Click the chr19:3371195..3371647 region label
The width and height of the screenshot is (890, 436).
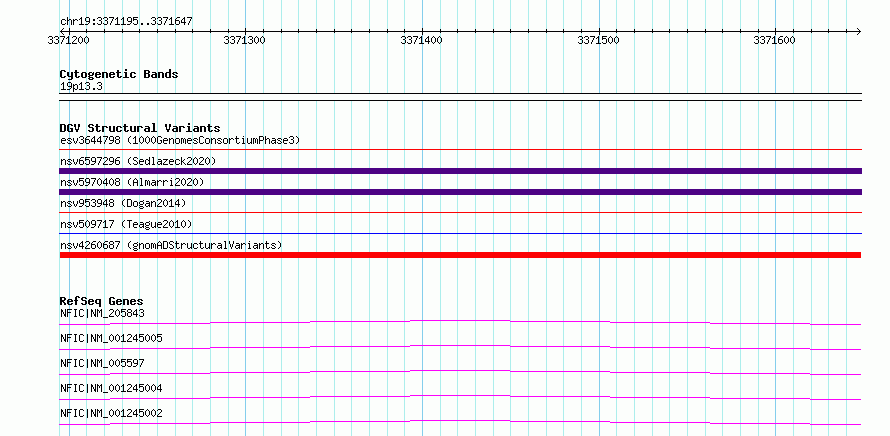click(126, 22)
